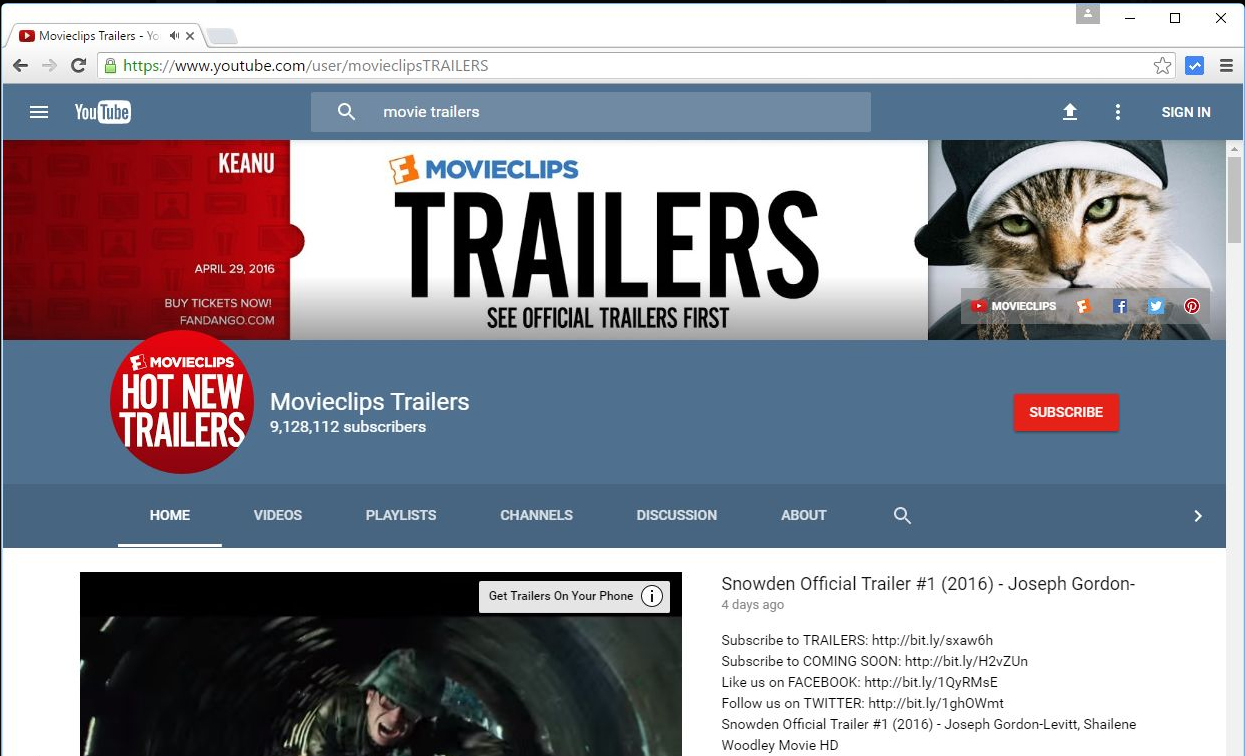Open the Facebook icon link on the banner
Viewport: 1245px width, 756px height.
(1120, 306)
